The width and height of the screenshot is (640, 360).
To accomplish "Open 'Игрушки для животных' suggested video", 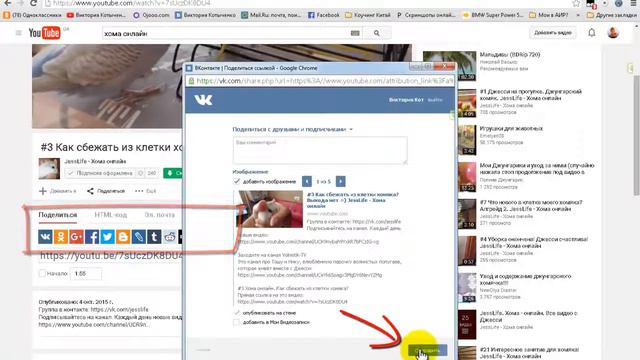I will click(511, 129).
